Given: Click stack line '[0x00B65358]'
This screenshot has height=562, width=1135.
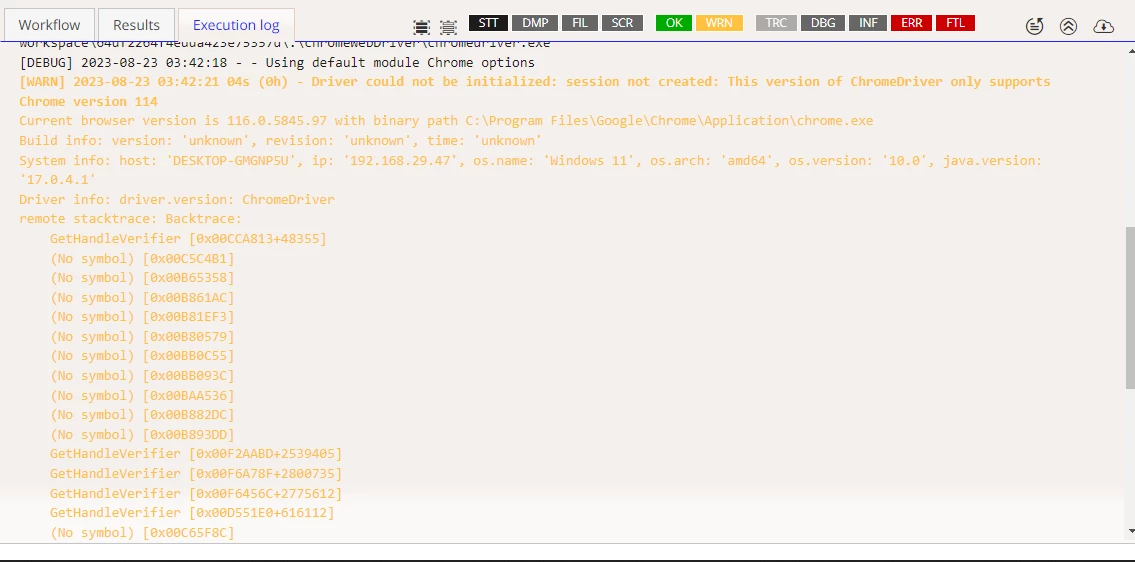Looking at the screenshot, I should pyautogui.click(x=142, y=278).
